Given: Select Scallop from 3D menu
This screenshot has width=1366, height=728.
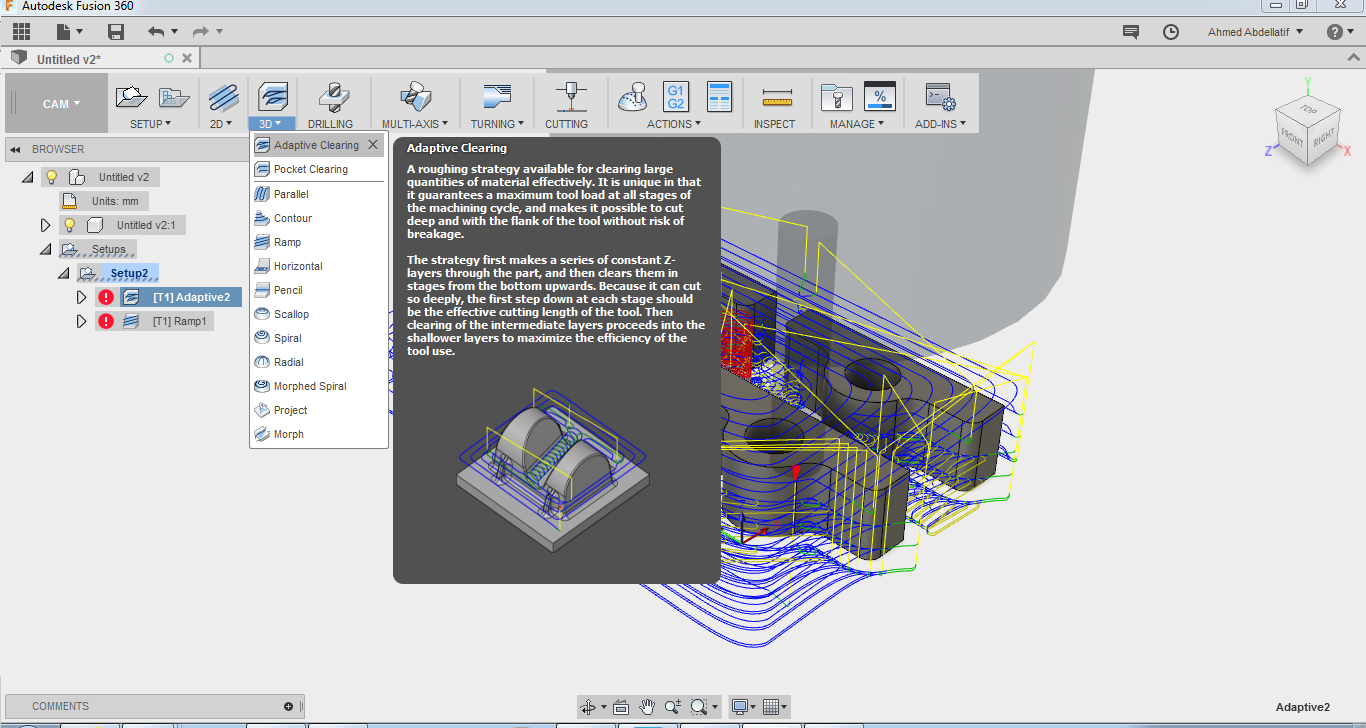Looking at the screenshot, I should pyautogui.click(x=318, y=314).
